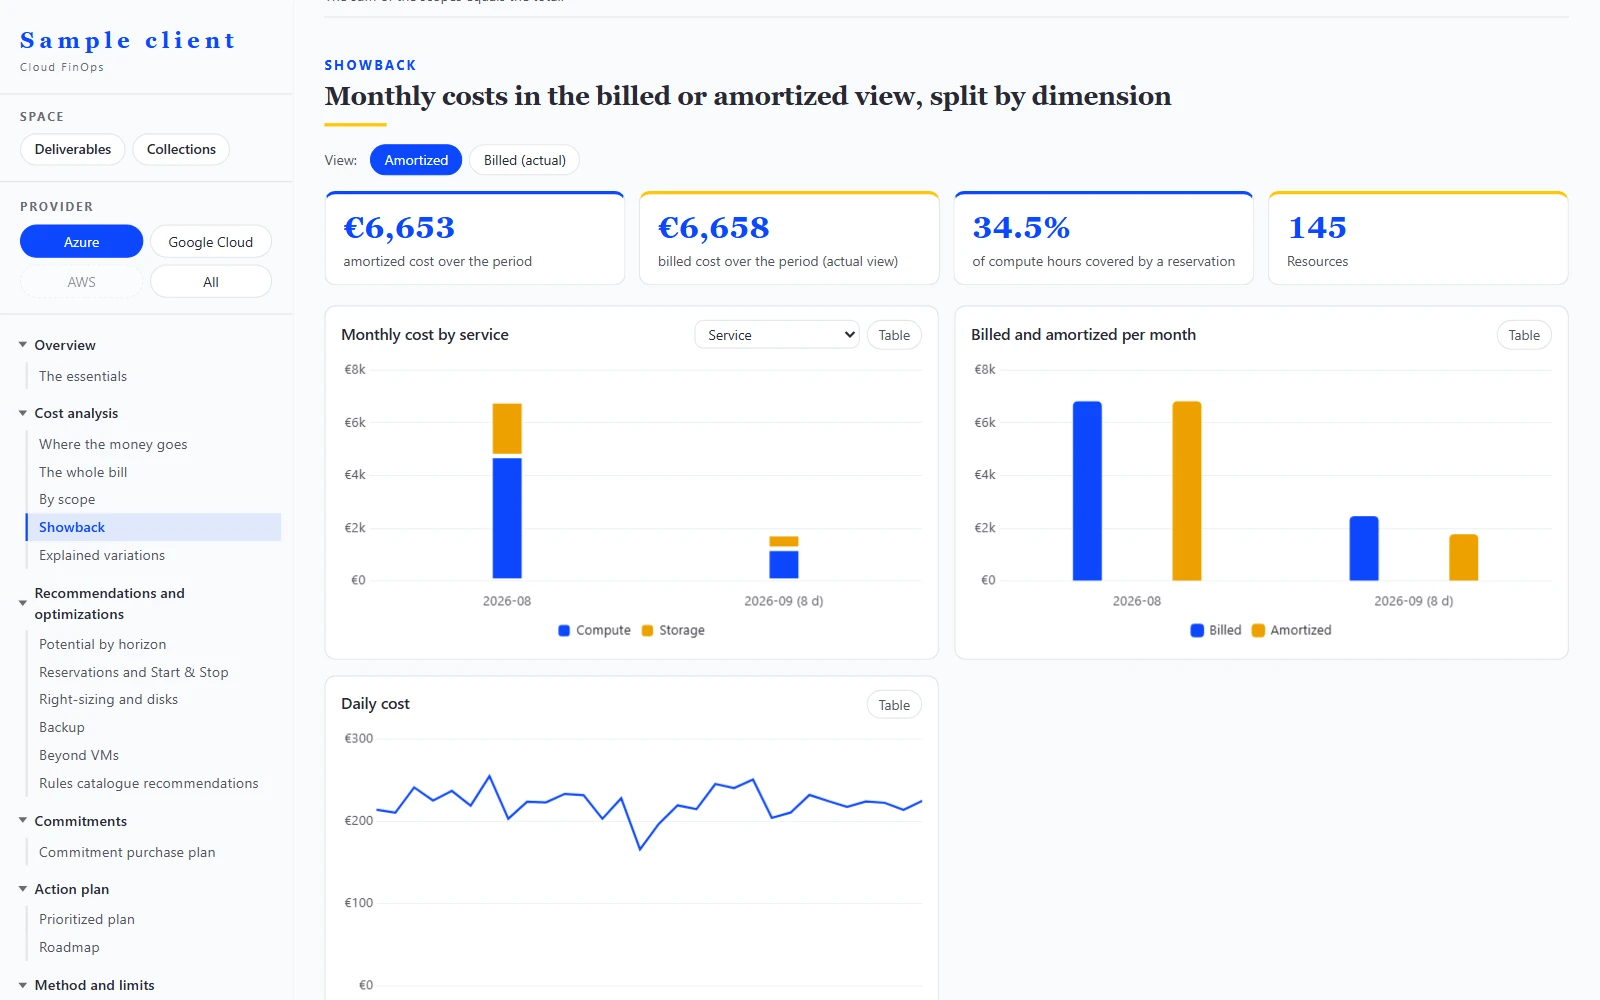Open the Prioritized plan page
The height and width of the screenshot is (1000, 1600).
point(87,919)
